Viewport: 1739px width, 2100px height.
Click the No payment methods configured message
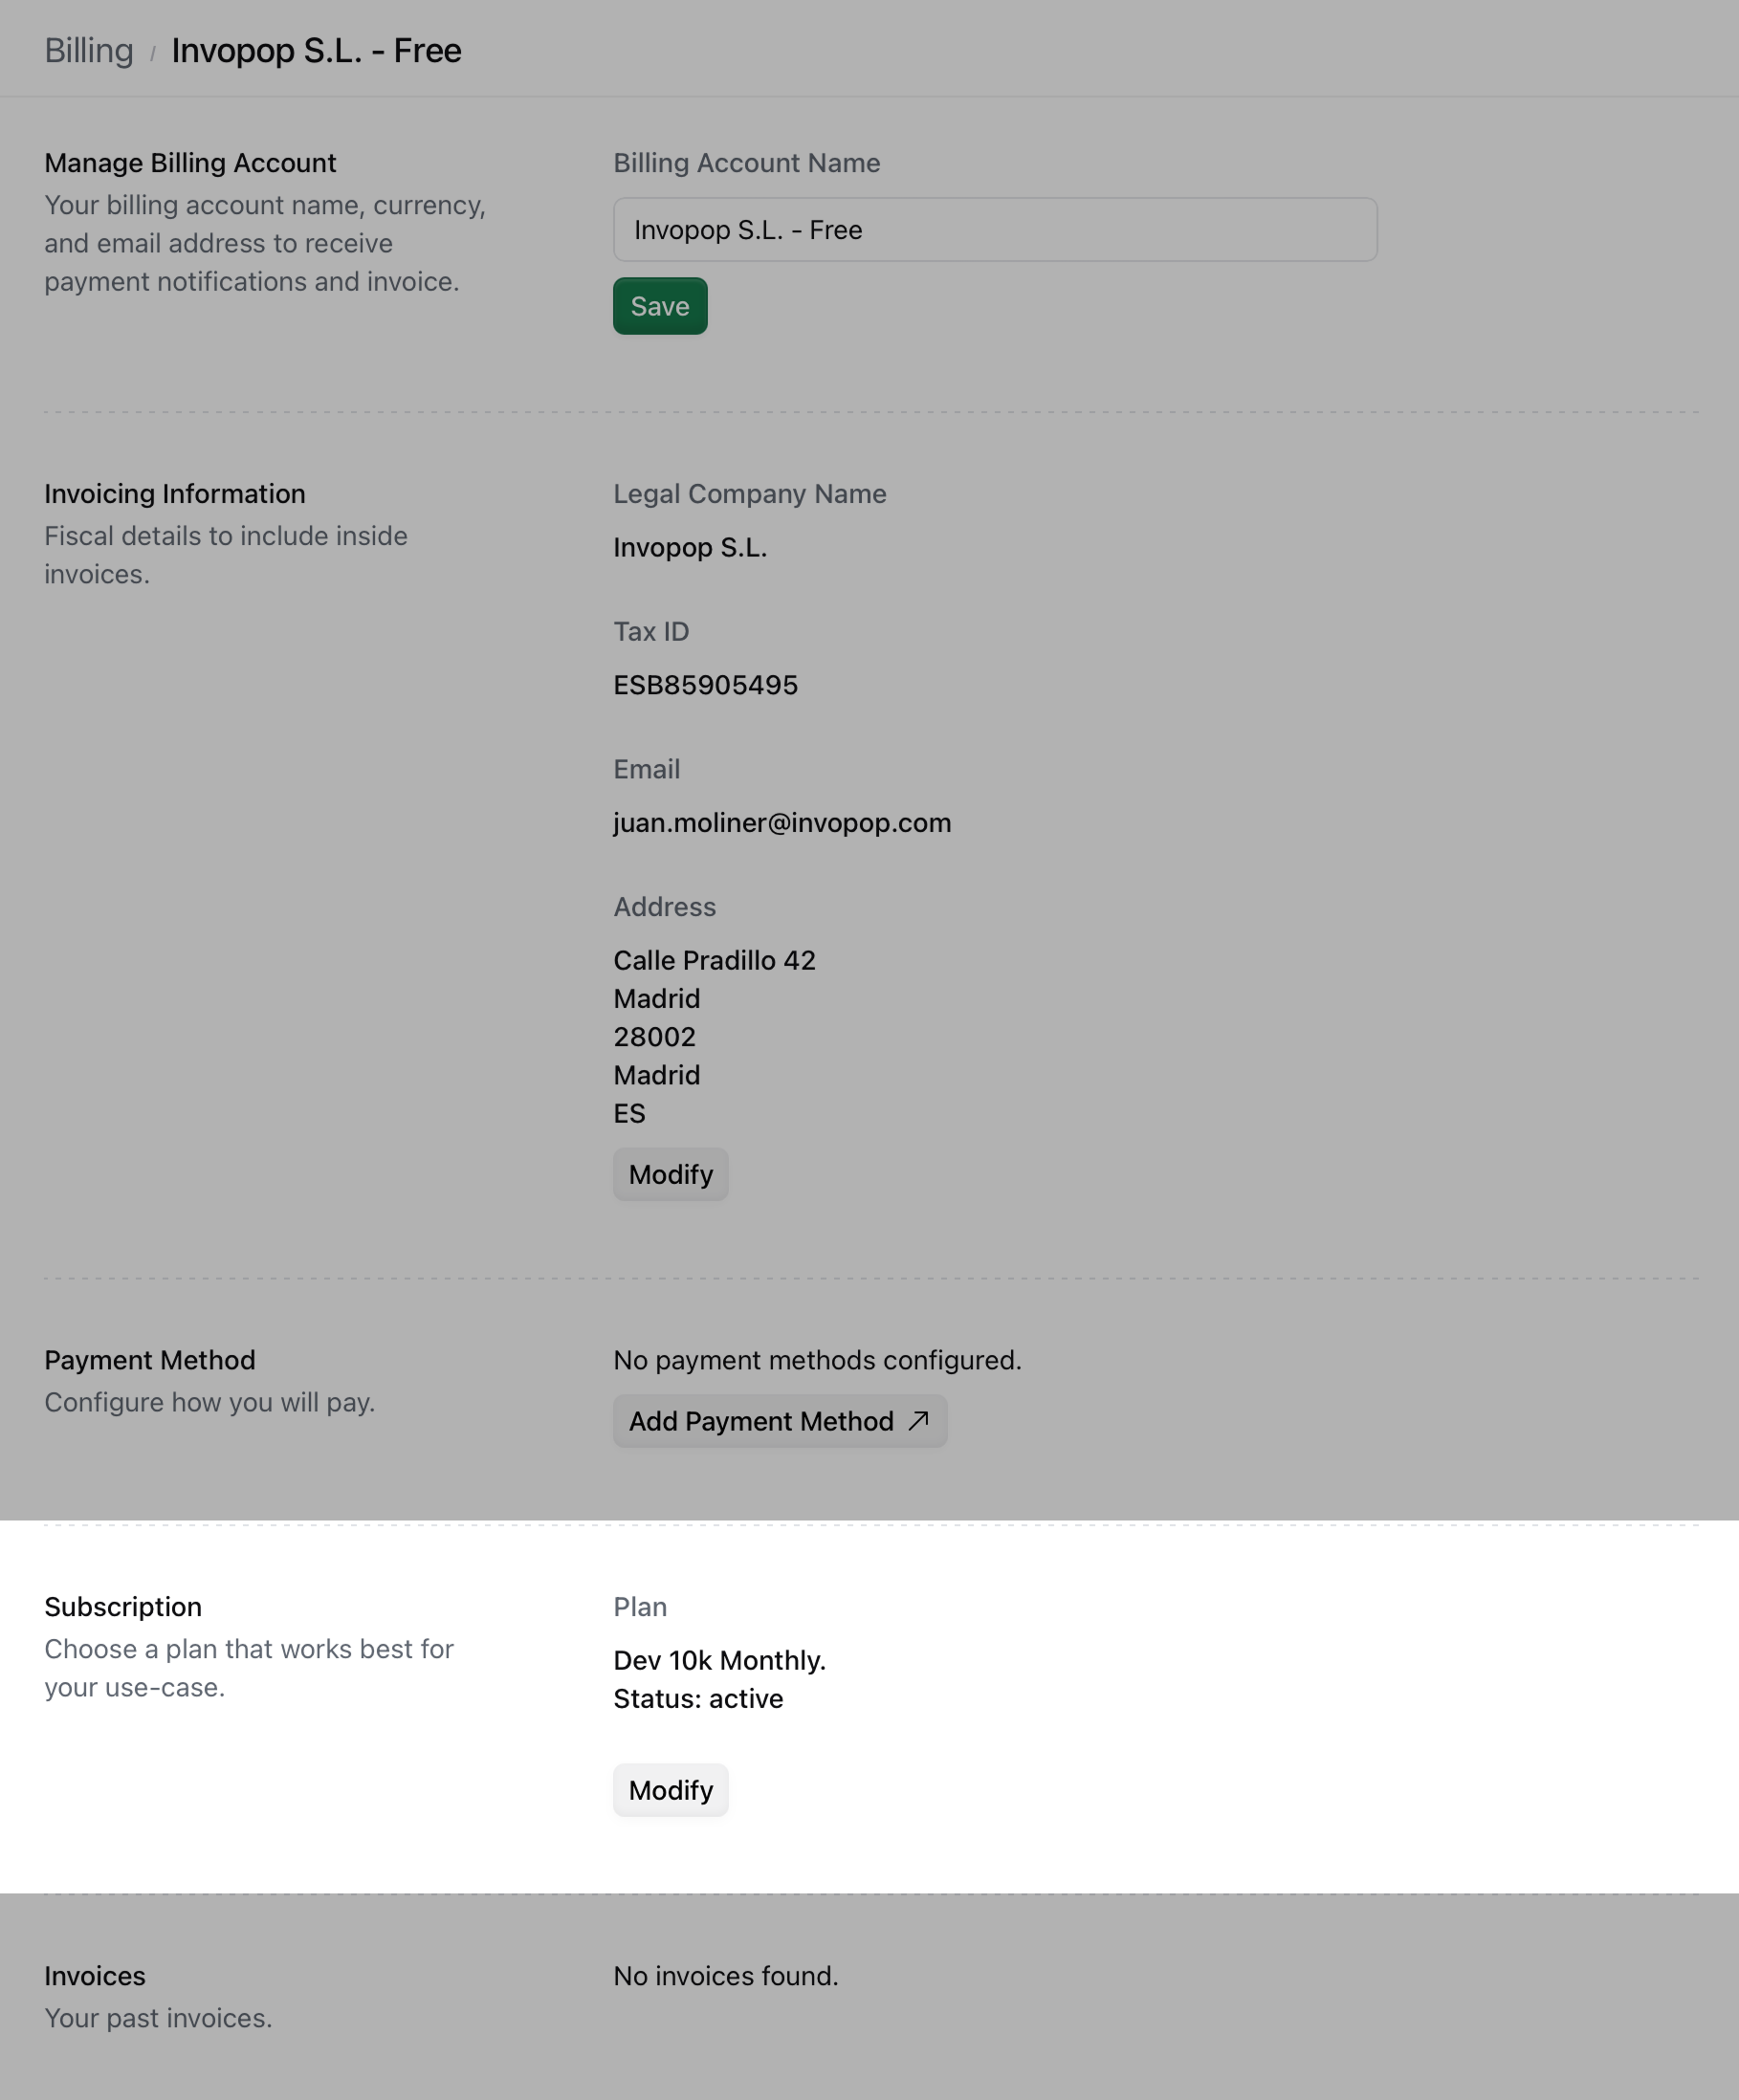coord(817,1360)
